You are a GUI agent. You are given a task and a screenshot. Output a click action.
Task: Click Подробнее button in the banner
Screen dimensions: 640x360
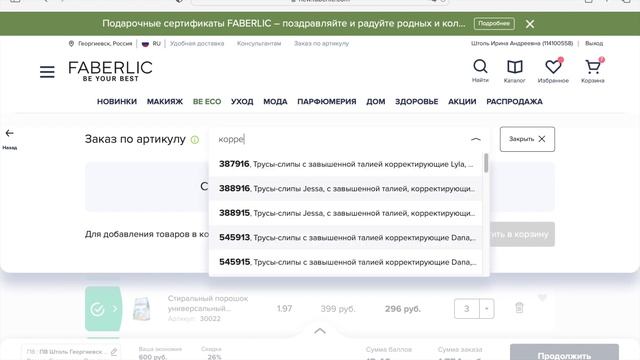point(494,24)
